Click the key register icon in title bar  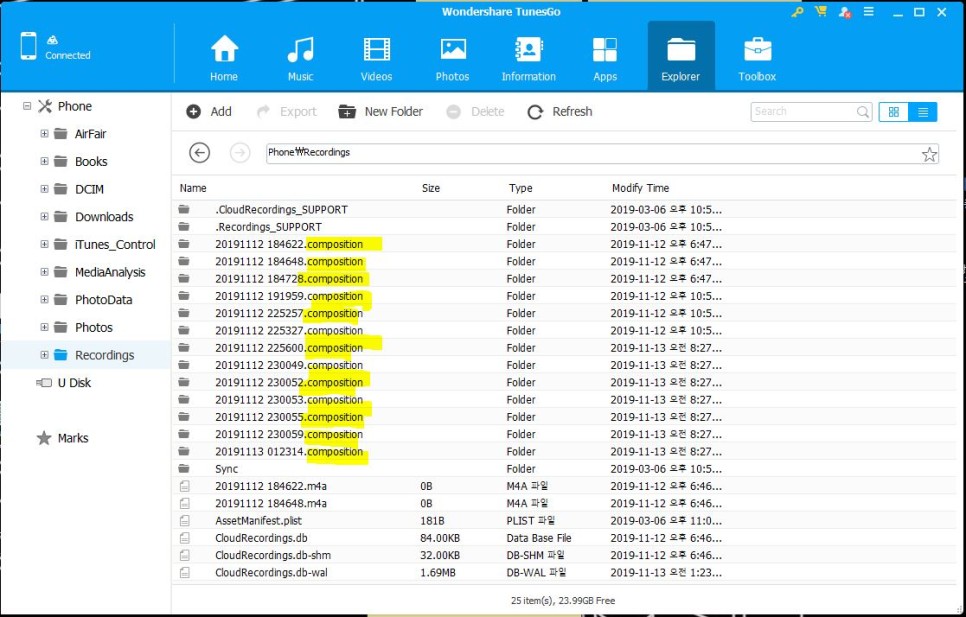(797, 12)
